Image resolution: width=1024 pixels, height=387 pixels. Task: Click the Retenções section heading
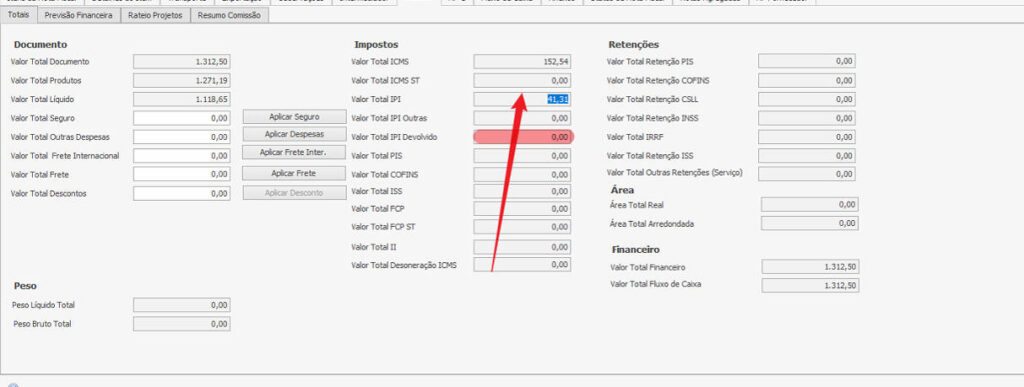pos(633,44)
